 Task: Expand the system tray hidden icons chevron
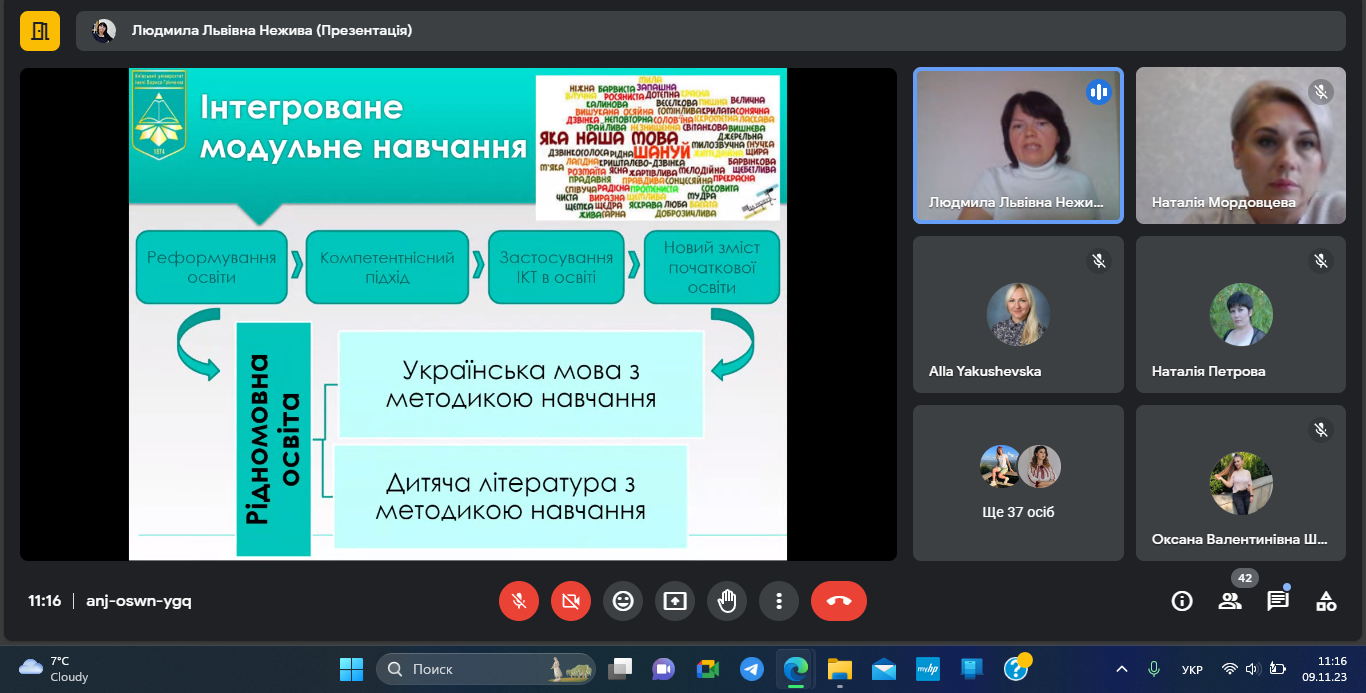pyautogui.click(x=1122, y=669)
